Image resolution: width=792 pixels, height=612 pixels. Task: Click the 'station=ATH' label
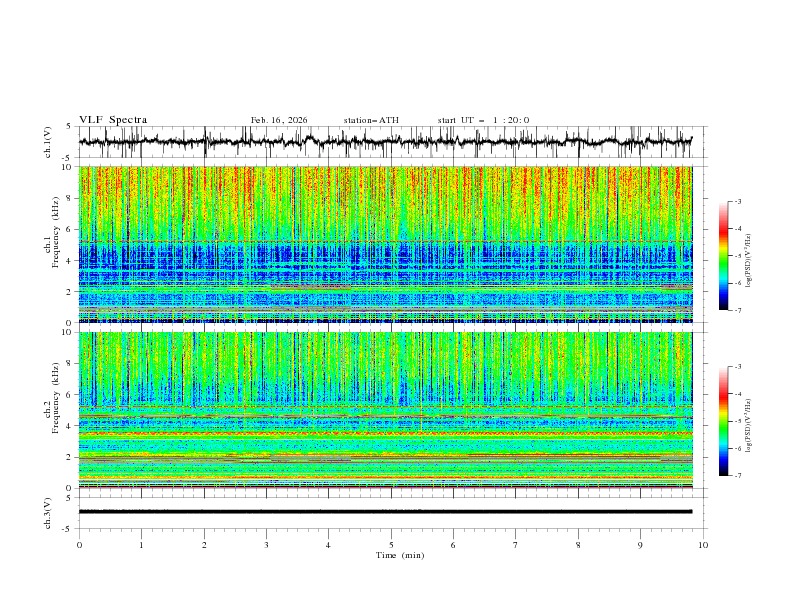(x=371, y=120)
